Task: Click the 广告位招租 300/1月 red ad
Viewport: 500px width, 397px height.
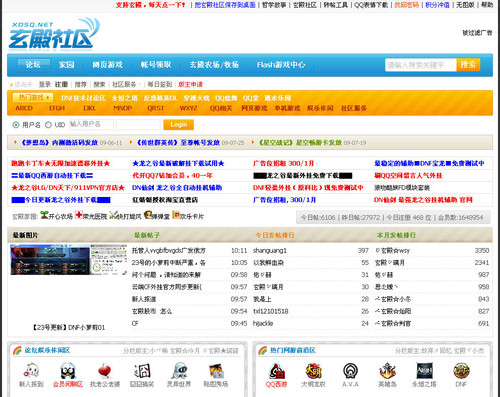Action: coord(284,163)
